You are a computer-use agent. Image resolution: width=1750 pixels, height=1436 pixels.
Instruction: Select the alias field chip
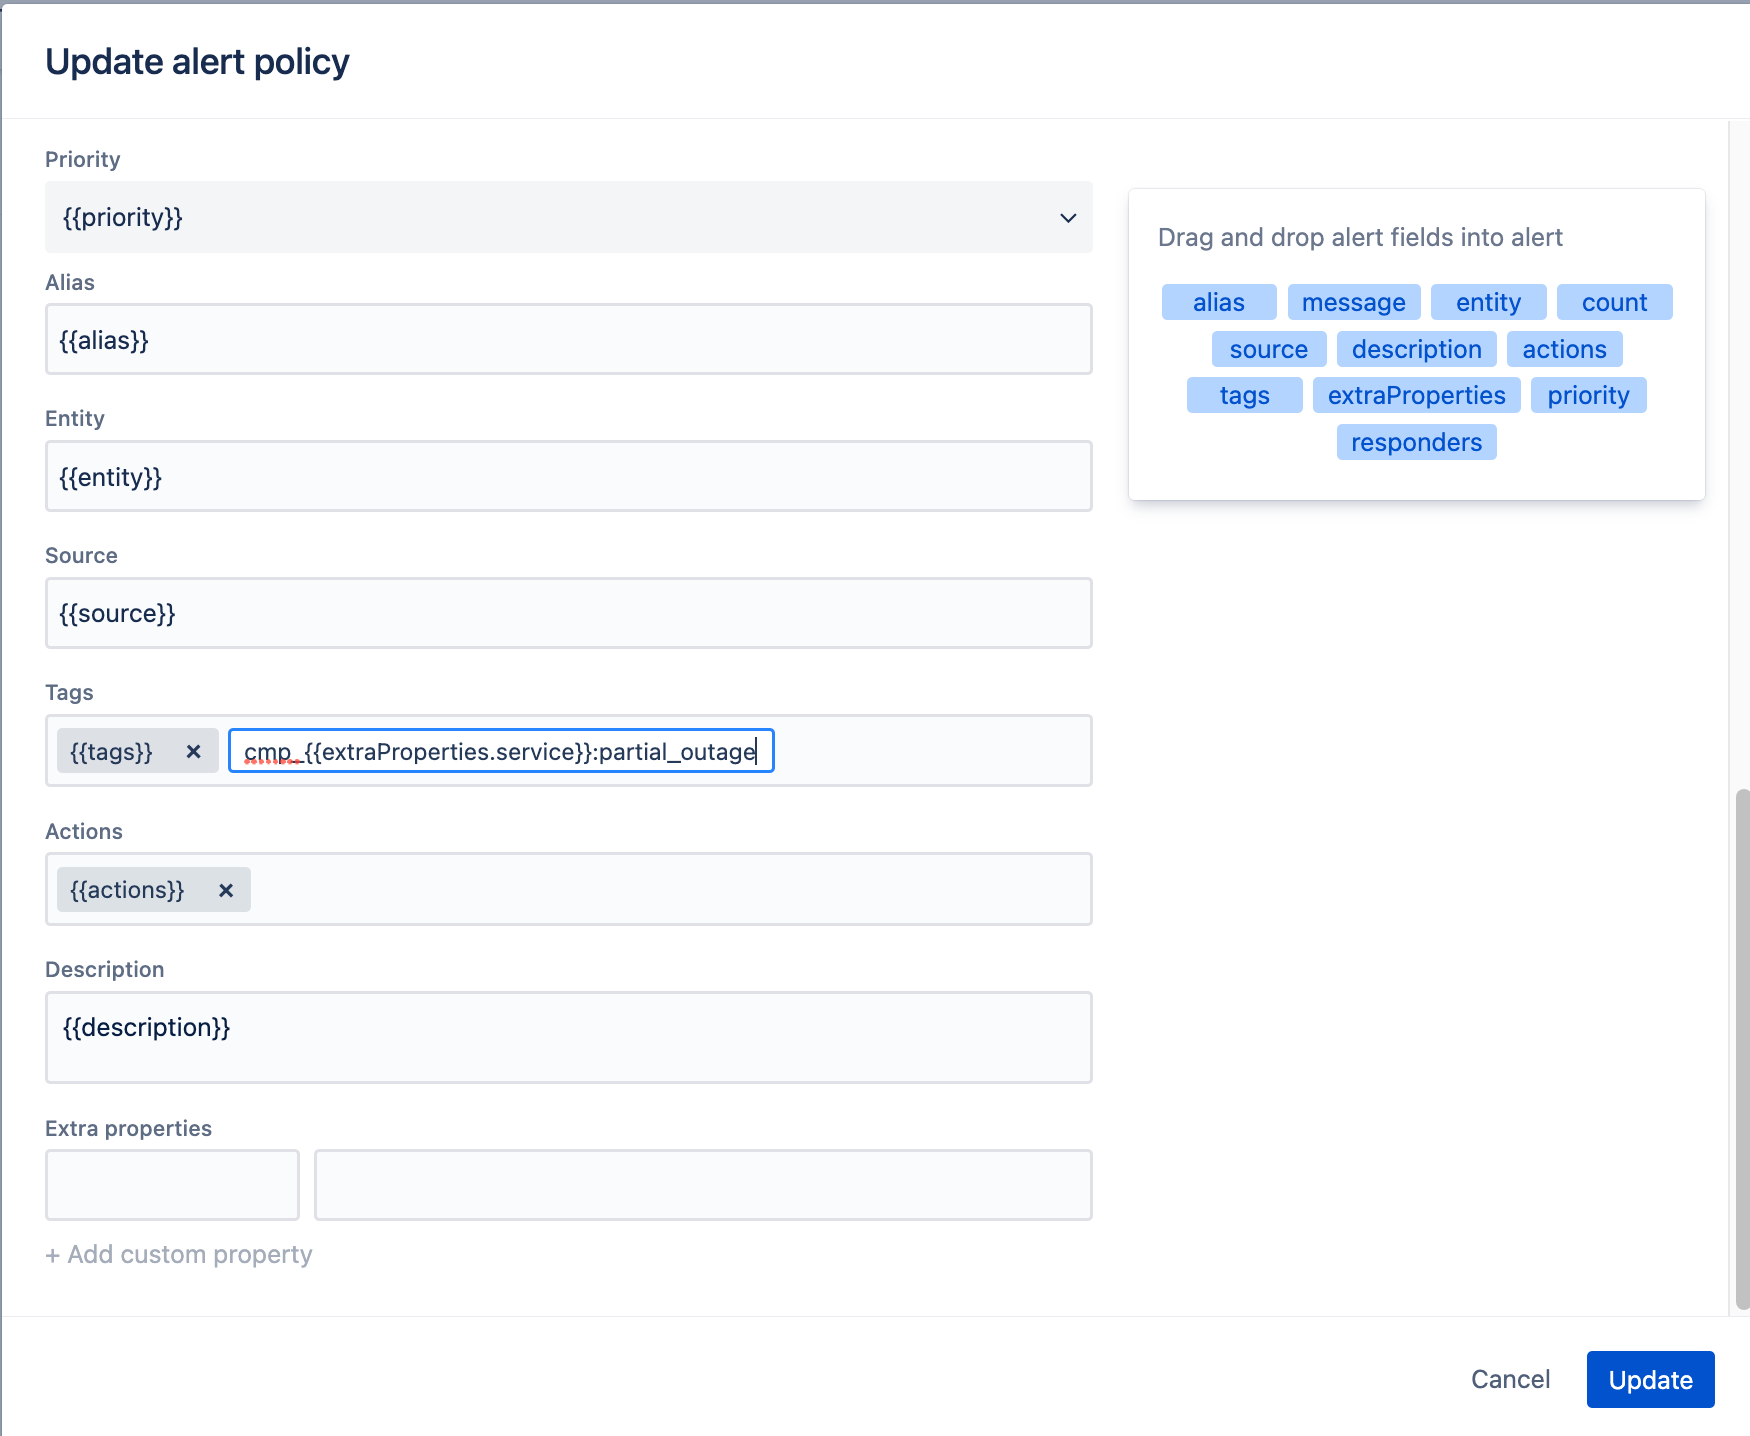pyautogui.click(x=1218, y=301)
